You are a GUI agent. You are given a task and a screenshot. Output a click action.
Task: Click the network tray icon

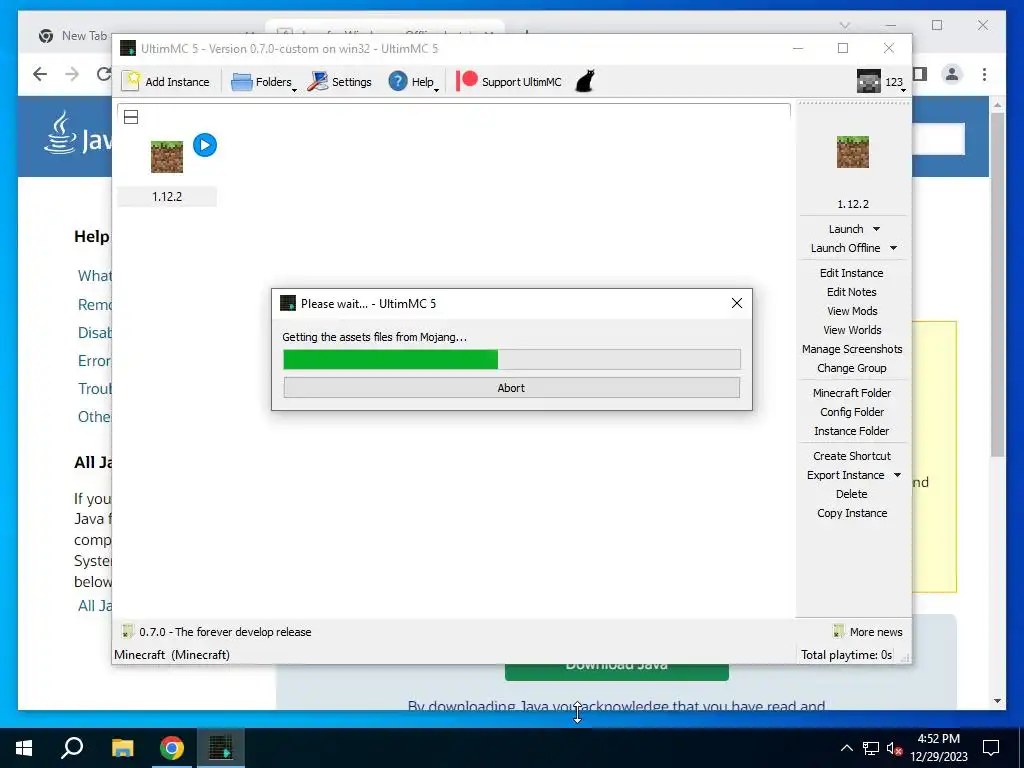tap(871, 748)
